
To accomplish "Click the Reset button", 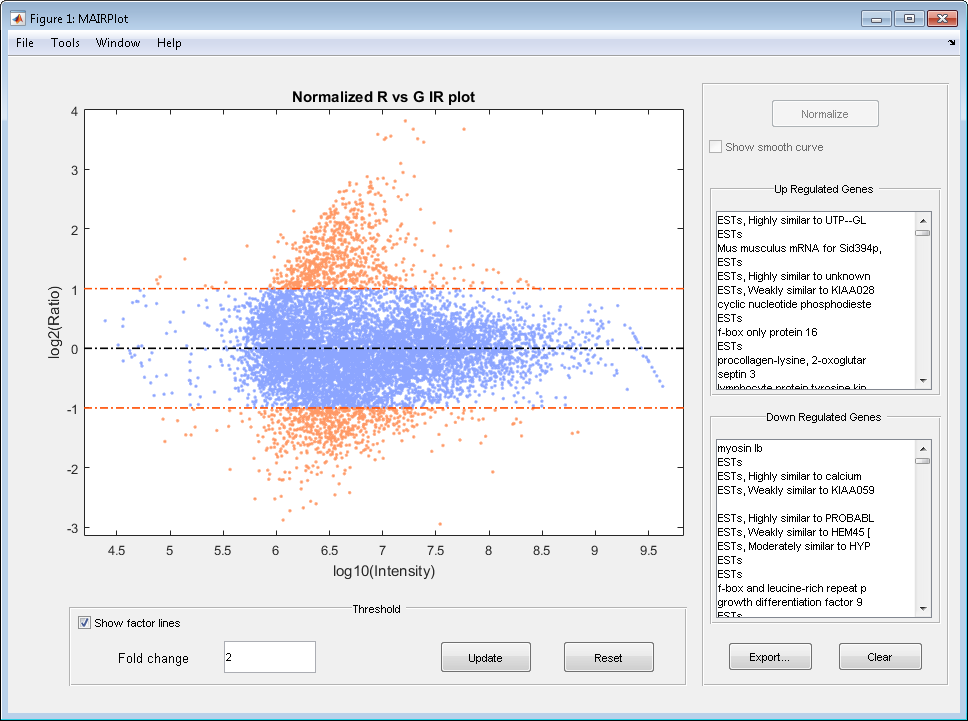I will [x=608, y=657].
